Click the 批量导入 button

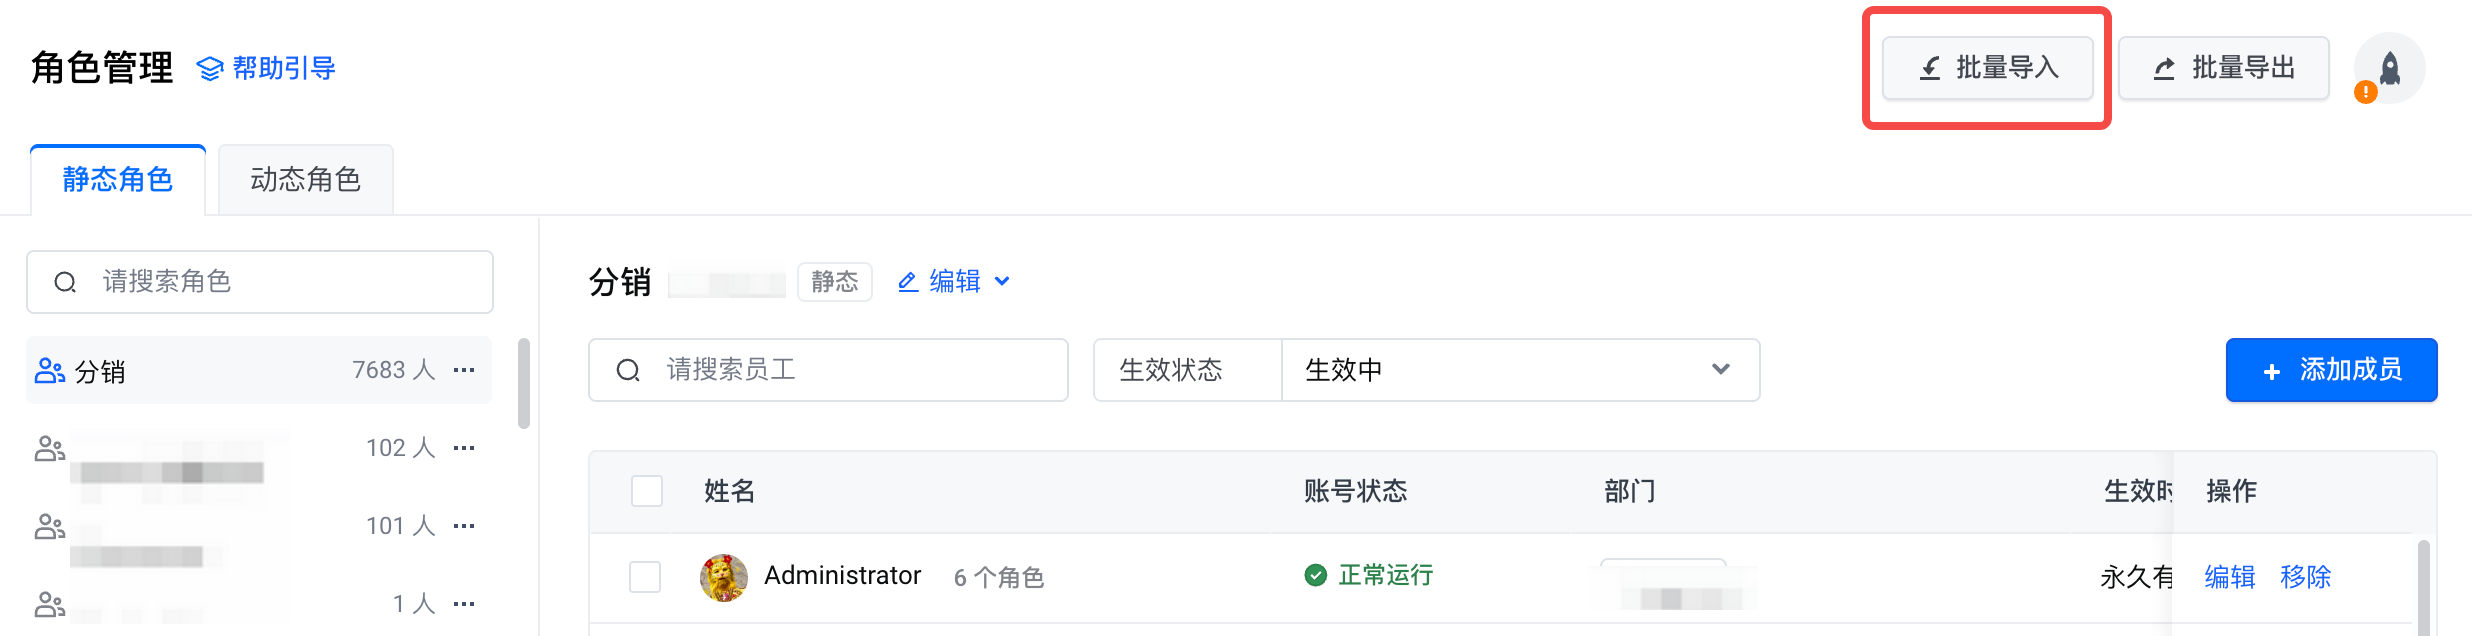1987,68
